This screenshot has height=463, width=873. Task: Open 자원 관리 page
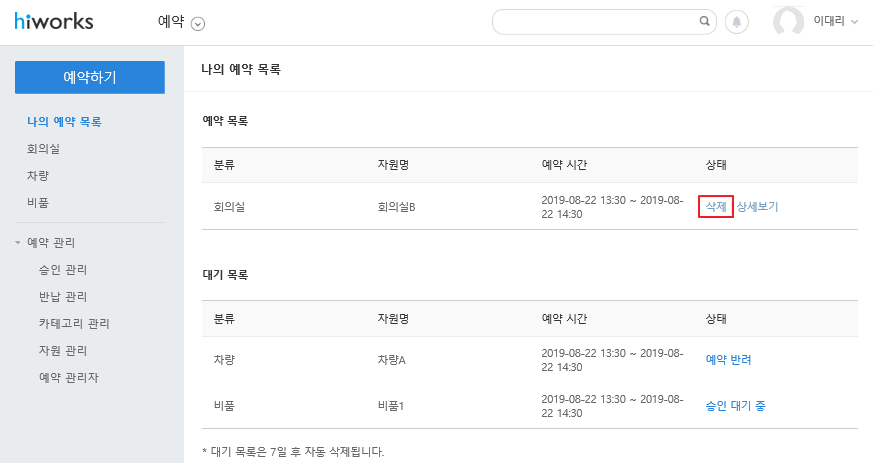click(x=63, y=351)
